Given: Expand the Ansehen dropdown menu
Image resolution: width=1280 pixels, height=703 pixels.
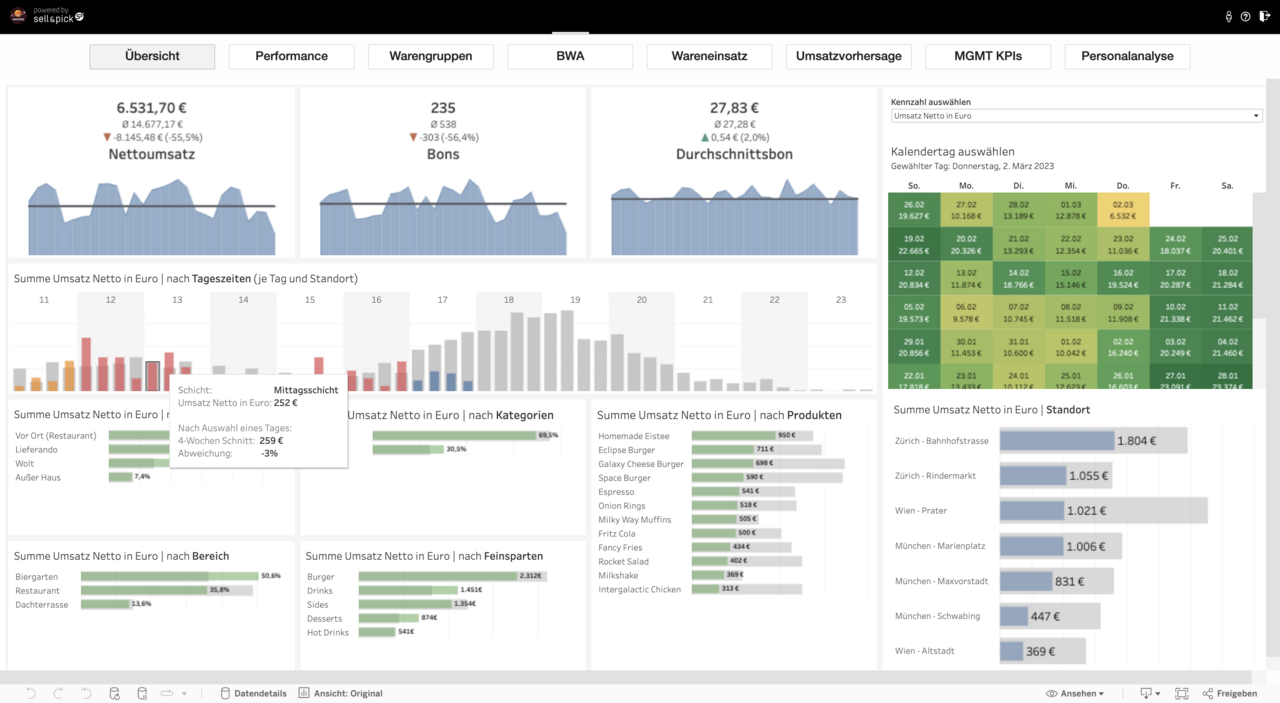Looking at the screenshot, I should pyautogui.click(x=1075, y=693).
